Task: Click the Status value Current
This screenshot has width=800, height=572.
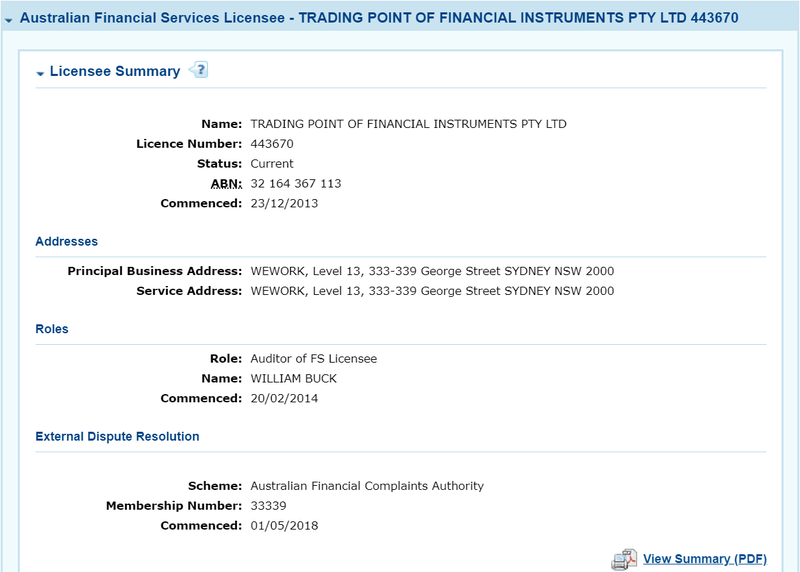Action: (x=272, y=164)
